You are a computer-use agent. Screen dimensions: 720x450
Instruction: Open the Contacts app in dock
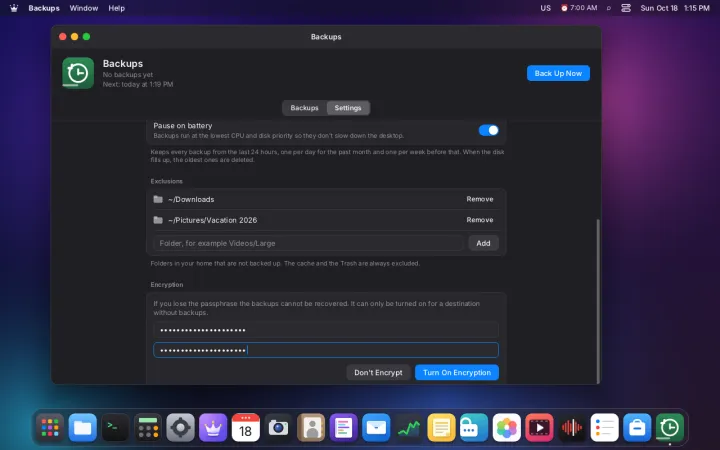click(x=311, y=428)
